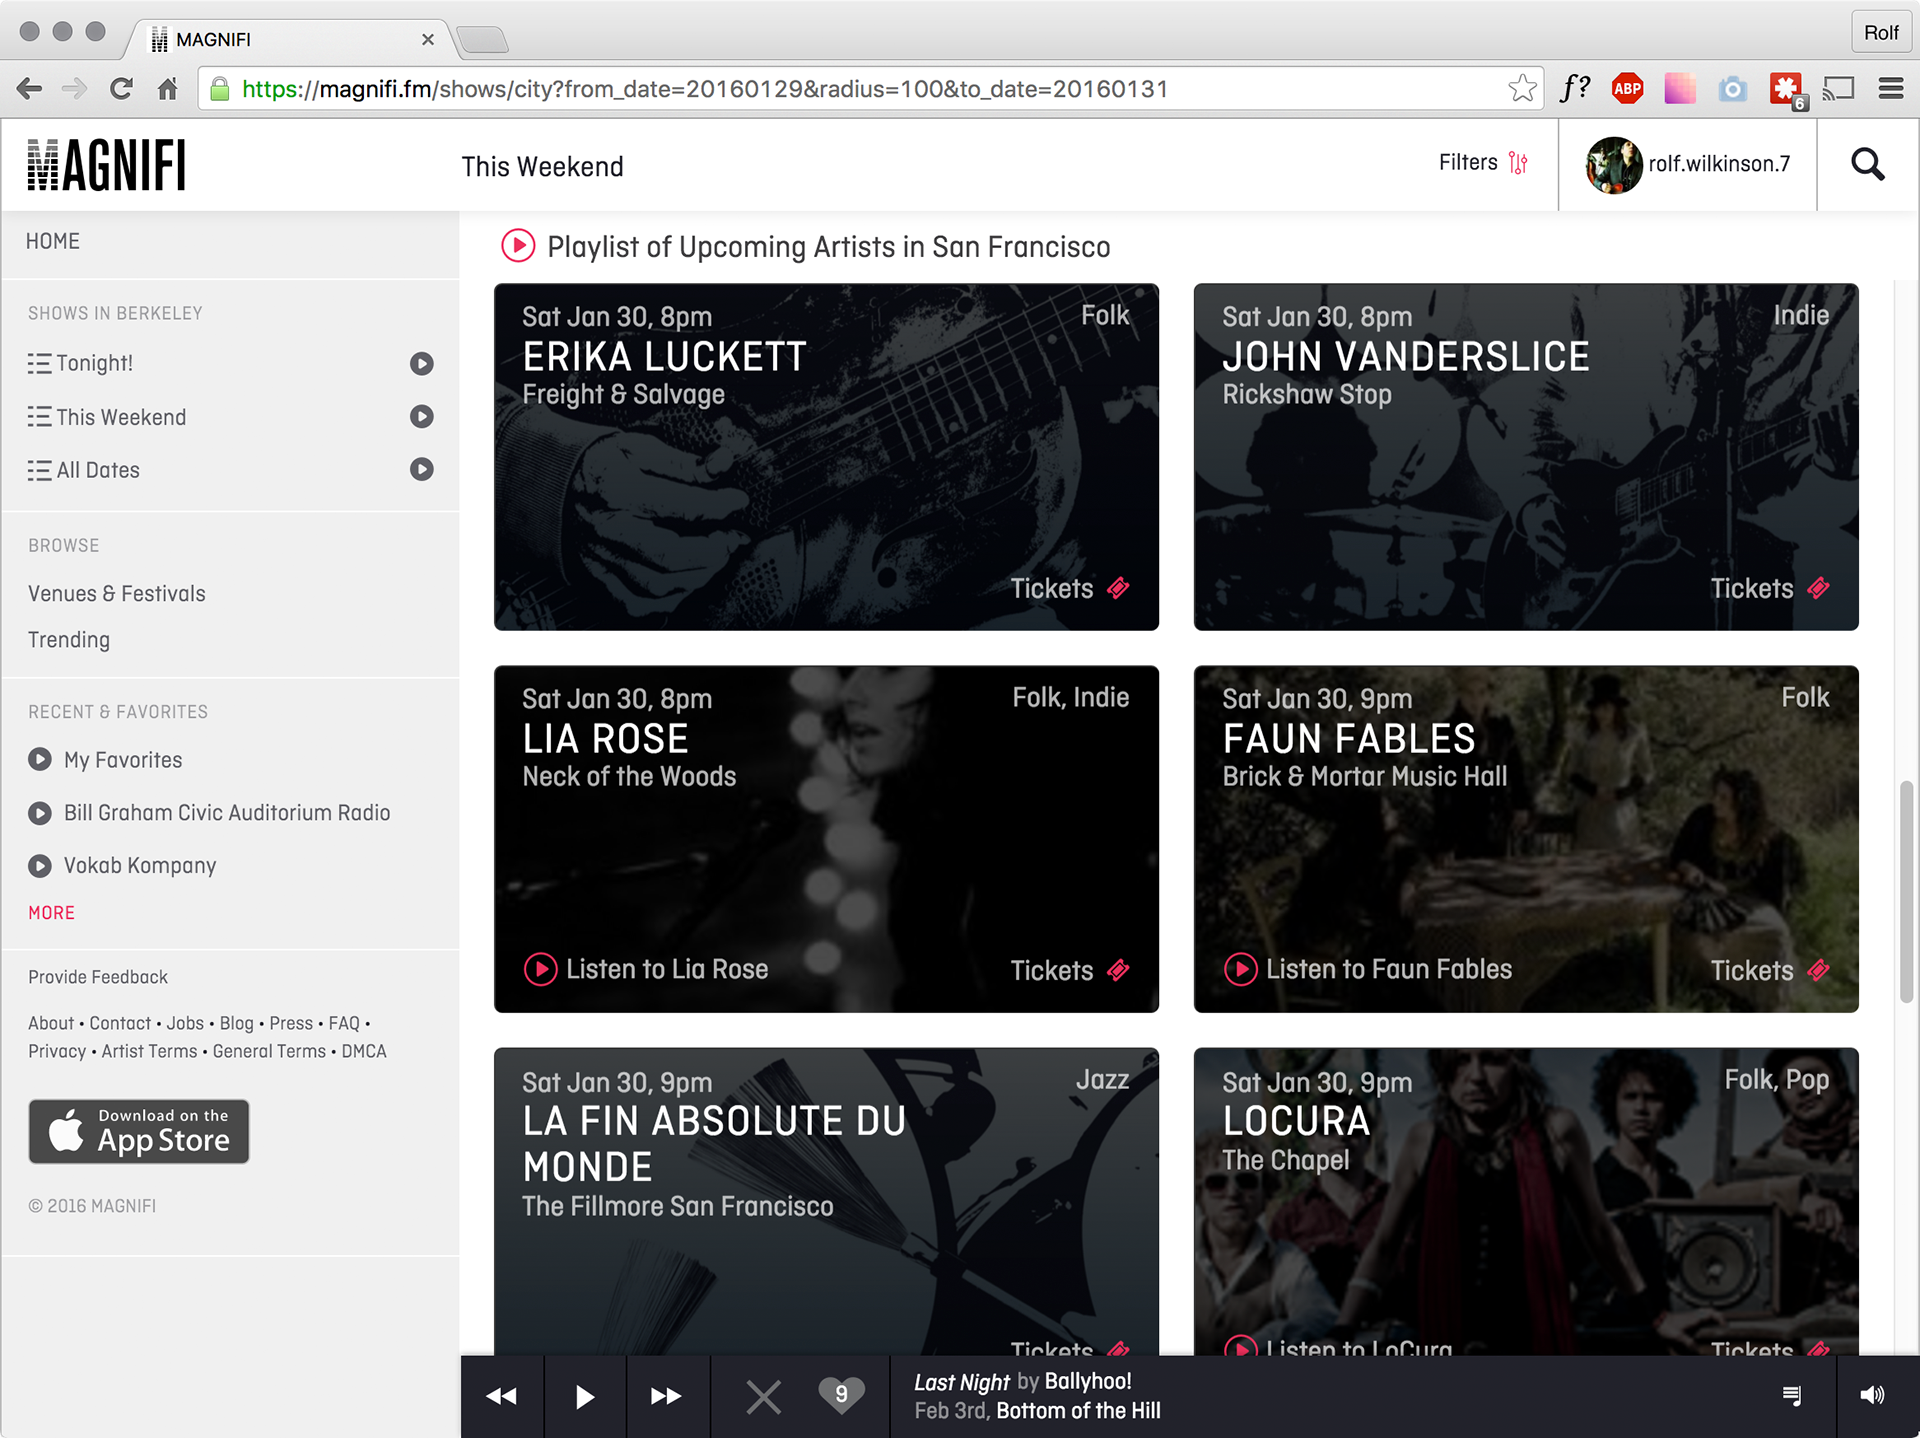This screenshot has height=1438, width=1920.
Task: Open the camera screenshot extension
Action: click(x=1733, y=89)
